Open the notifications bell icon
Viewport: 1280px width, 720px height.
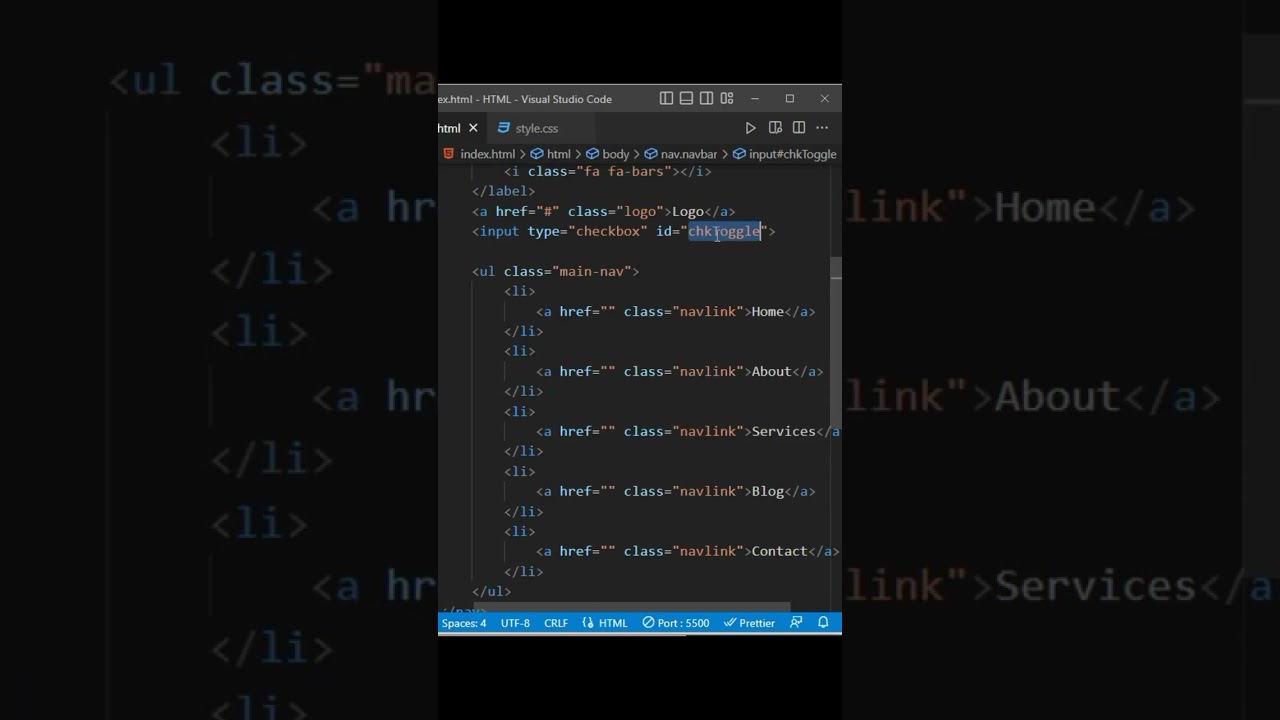[x=823, y=622]
